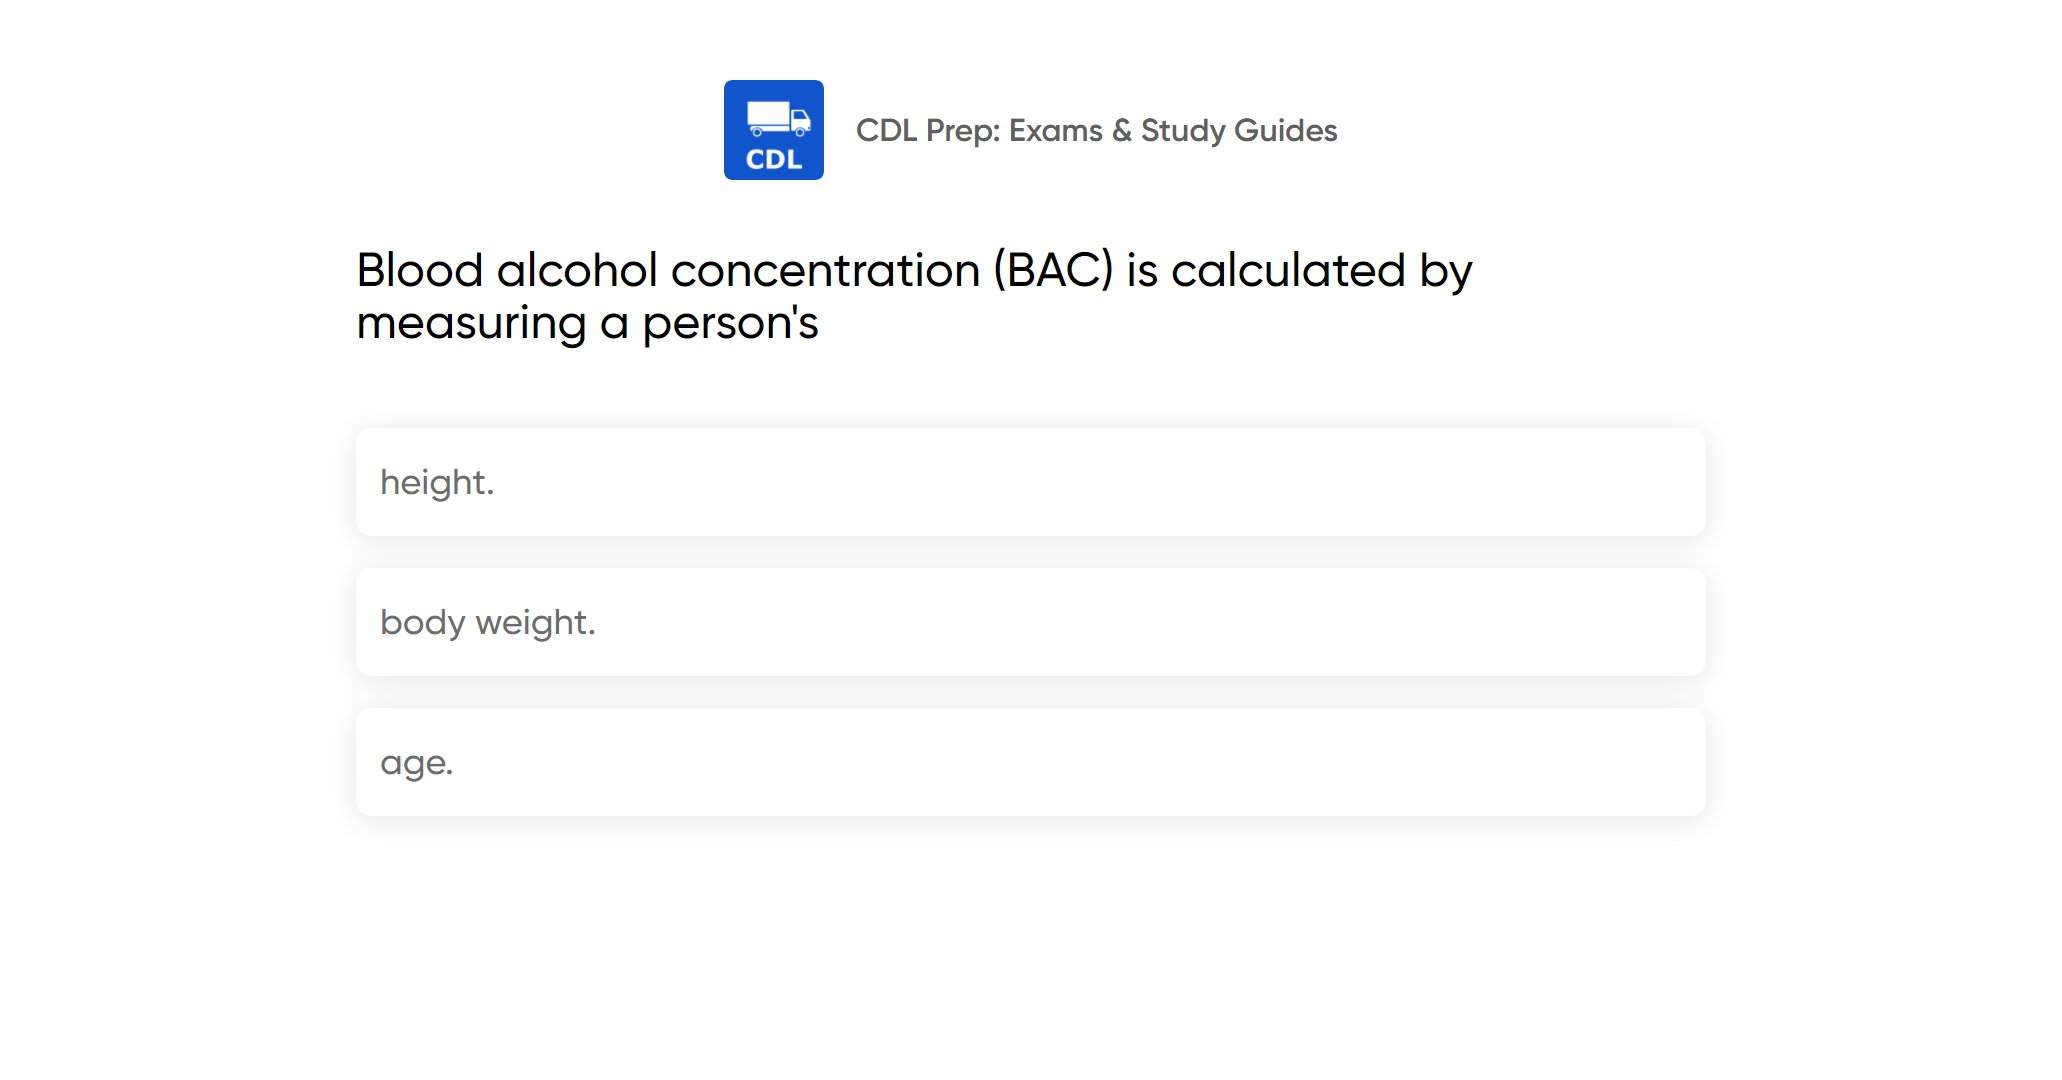2062x1080 pixels.
Task: Answer the question with age
Action: tap(417, 763)
